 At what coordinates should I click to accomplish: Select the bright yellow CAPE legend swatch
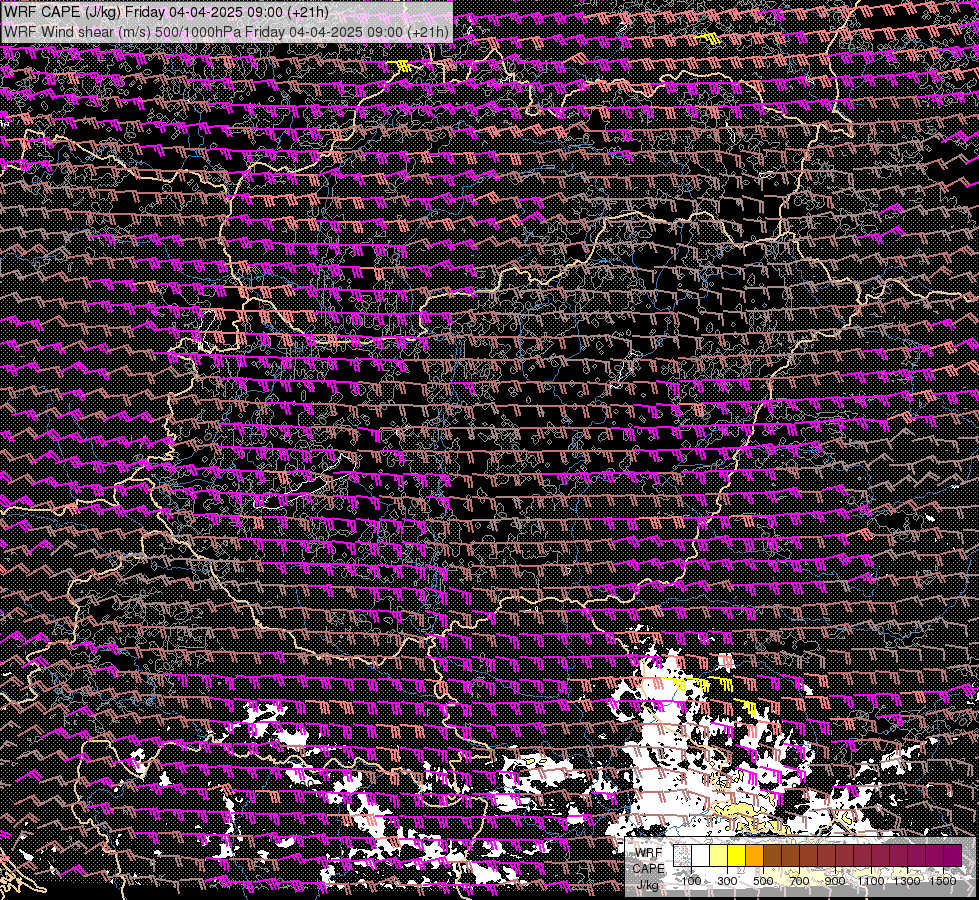[737, 856]
